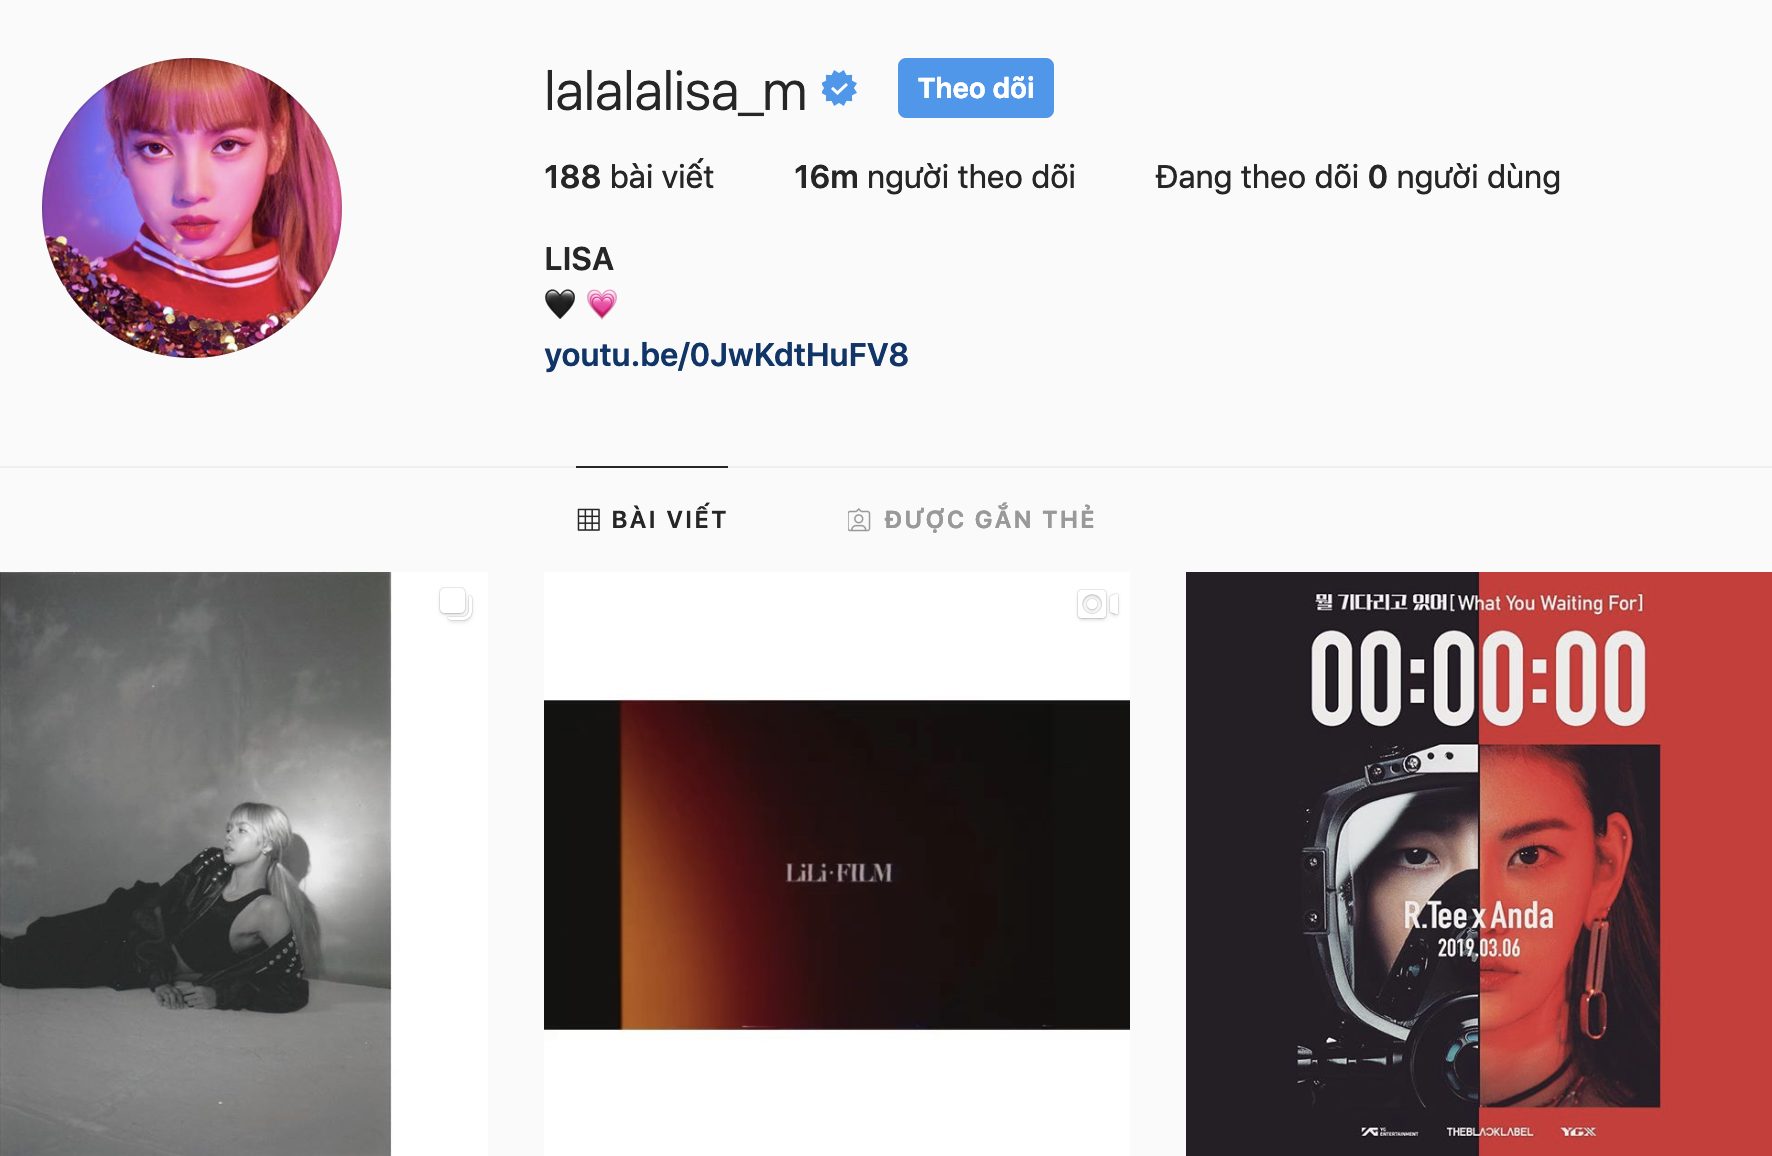Click the 188 bài viết post count
Viewport: 1772px width, 1156px height.
click(629, 177)
